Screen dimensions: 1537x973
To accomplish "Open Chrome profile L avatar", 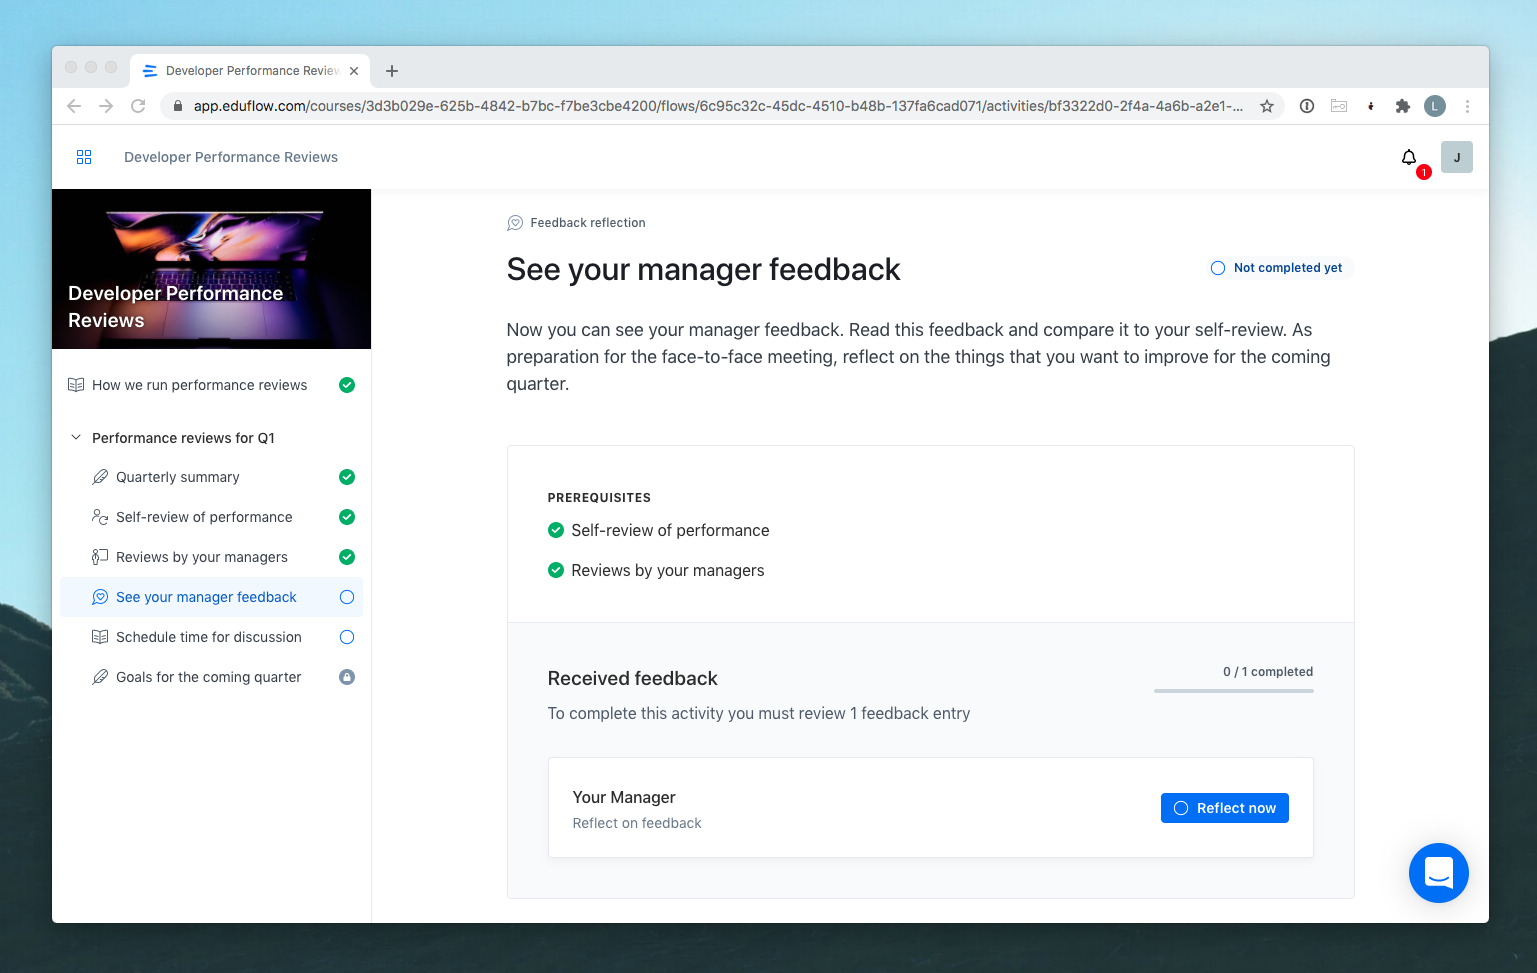I will point(1435,106).
